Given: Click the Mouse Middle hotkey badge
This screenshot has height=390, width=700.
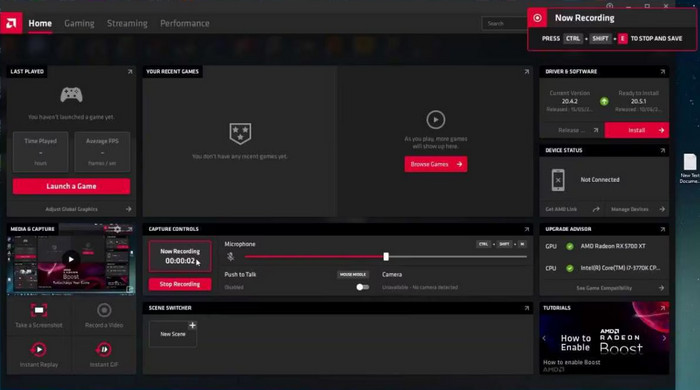Looking at the screenshot, I should coord(353,274).
